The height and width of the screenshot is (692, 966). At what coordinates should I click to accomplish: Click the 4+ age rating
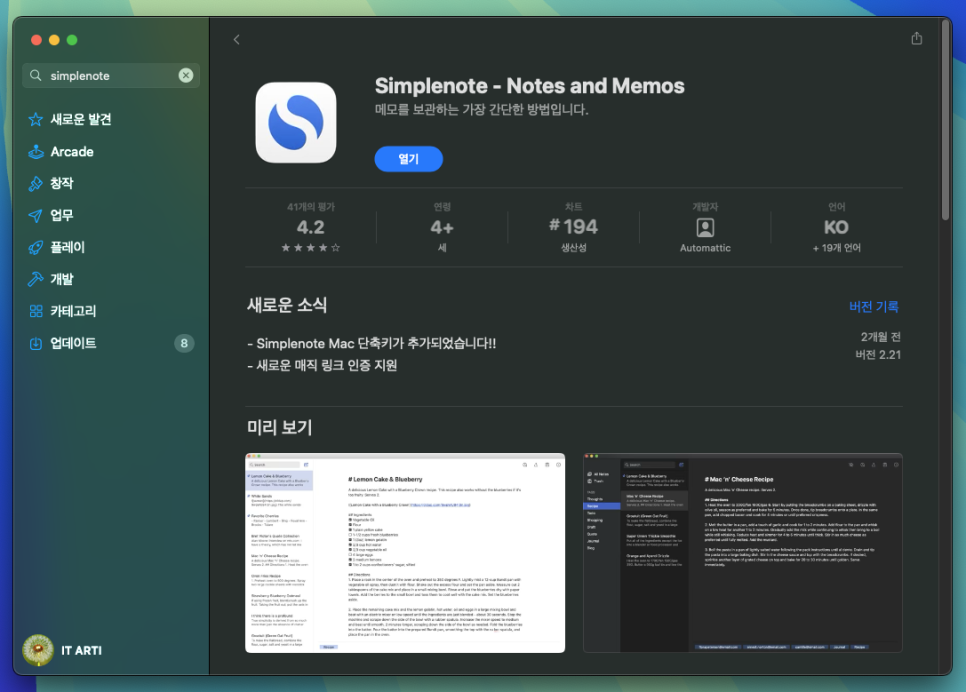[442, 227]
